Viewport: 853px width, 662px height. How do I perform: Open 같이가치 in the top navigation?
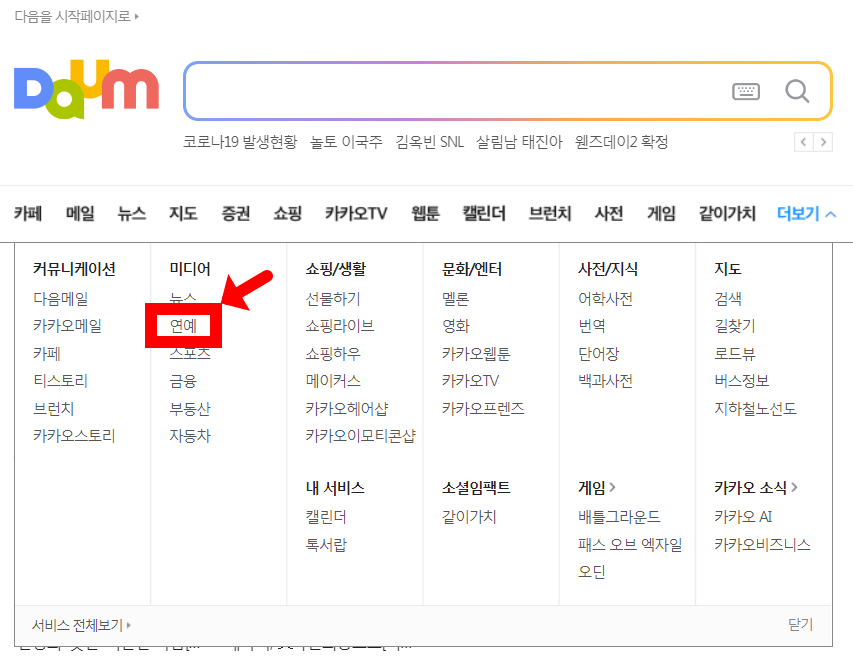727,214
